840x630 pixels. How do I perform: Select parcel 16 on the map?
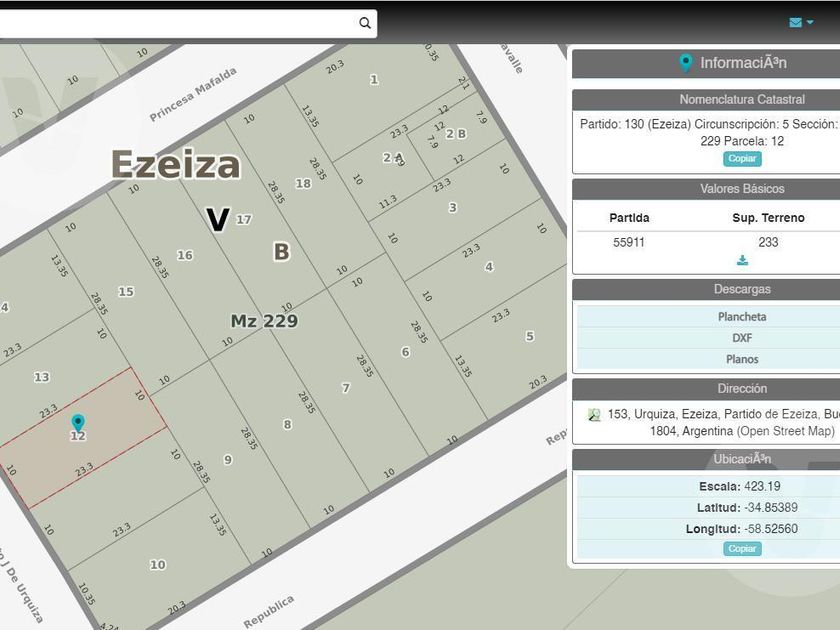[185, 255]
